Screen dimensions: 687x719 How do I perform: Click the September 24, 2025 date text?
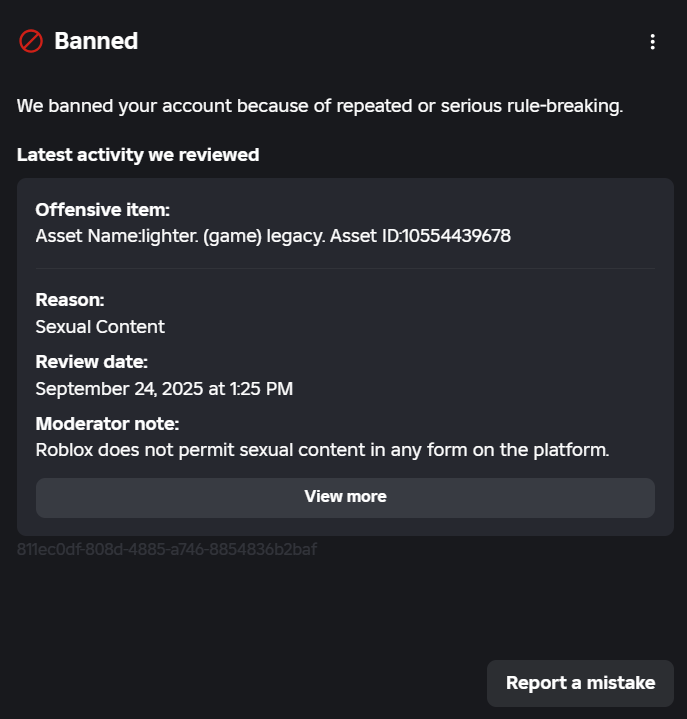tap(122, 389)
